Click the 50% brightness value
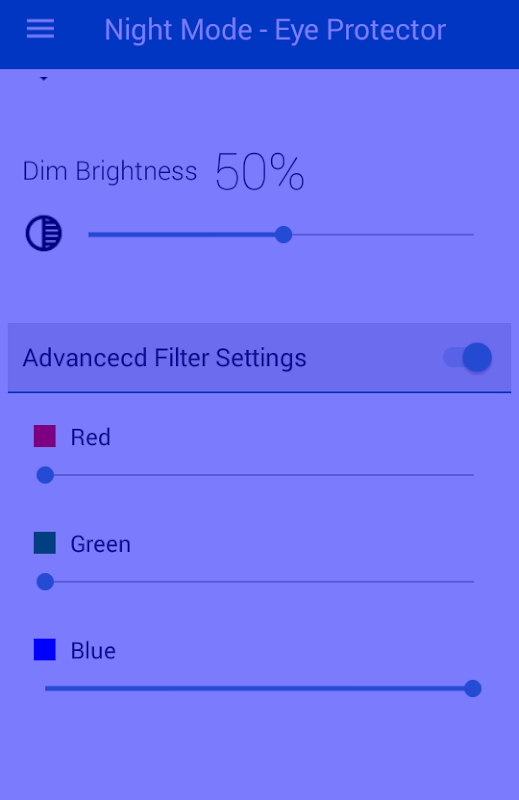The width and height of the screenshot is (519, 800). tap(260, 172)
